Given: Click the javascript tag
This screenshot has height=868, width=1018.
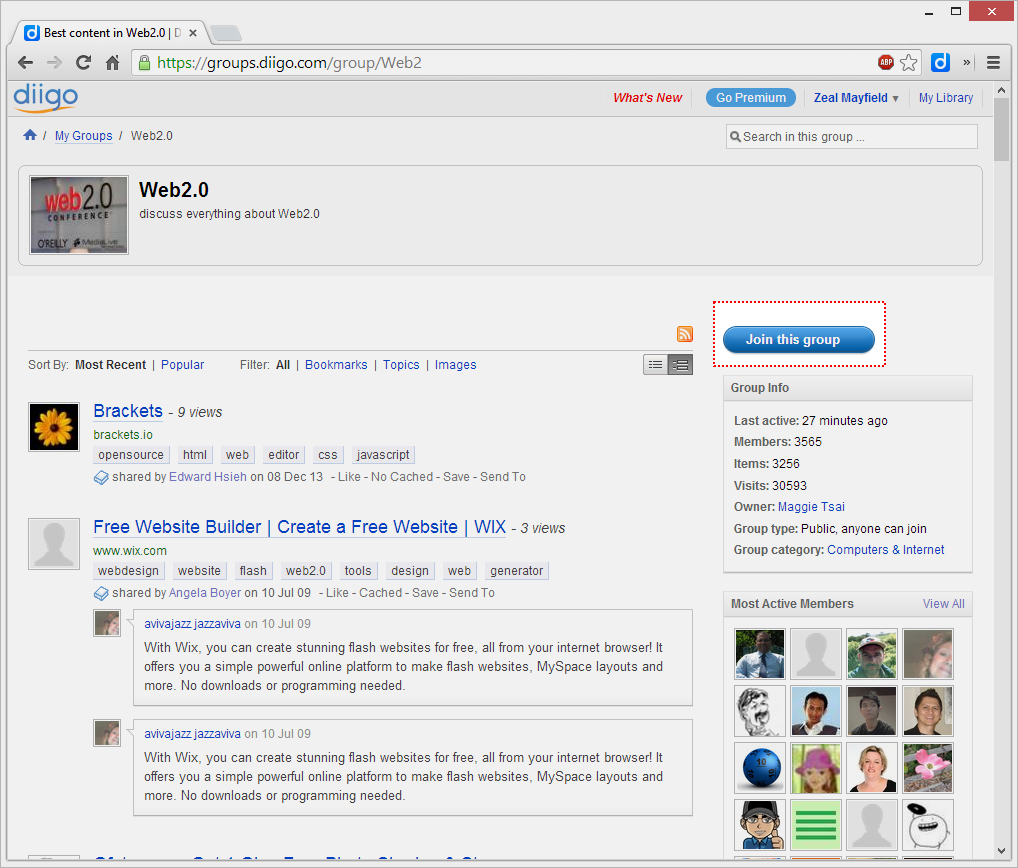Looking at the screenshot, I should click(x=383, y=455).
